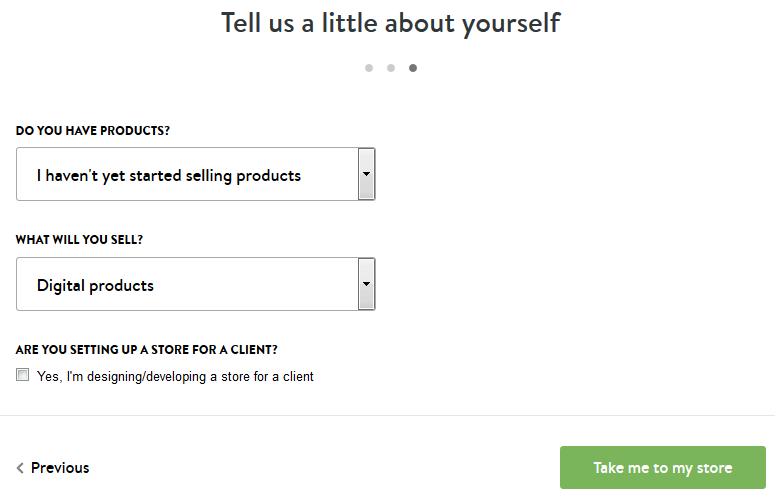The image size is (775, 498).
Task: Click the 'Yes, I'm designing/developing a store' label
Action: pos(175,377)
